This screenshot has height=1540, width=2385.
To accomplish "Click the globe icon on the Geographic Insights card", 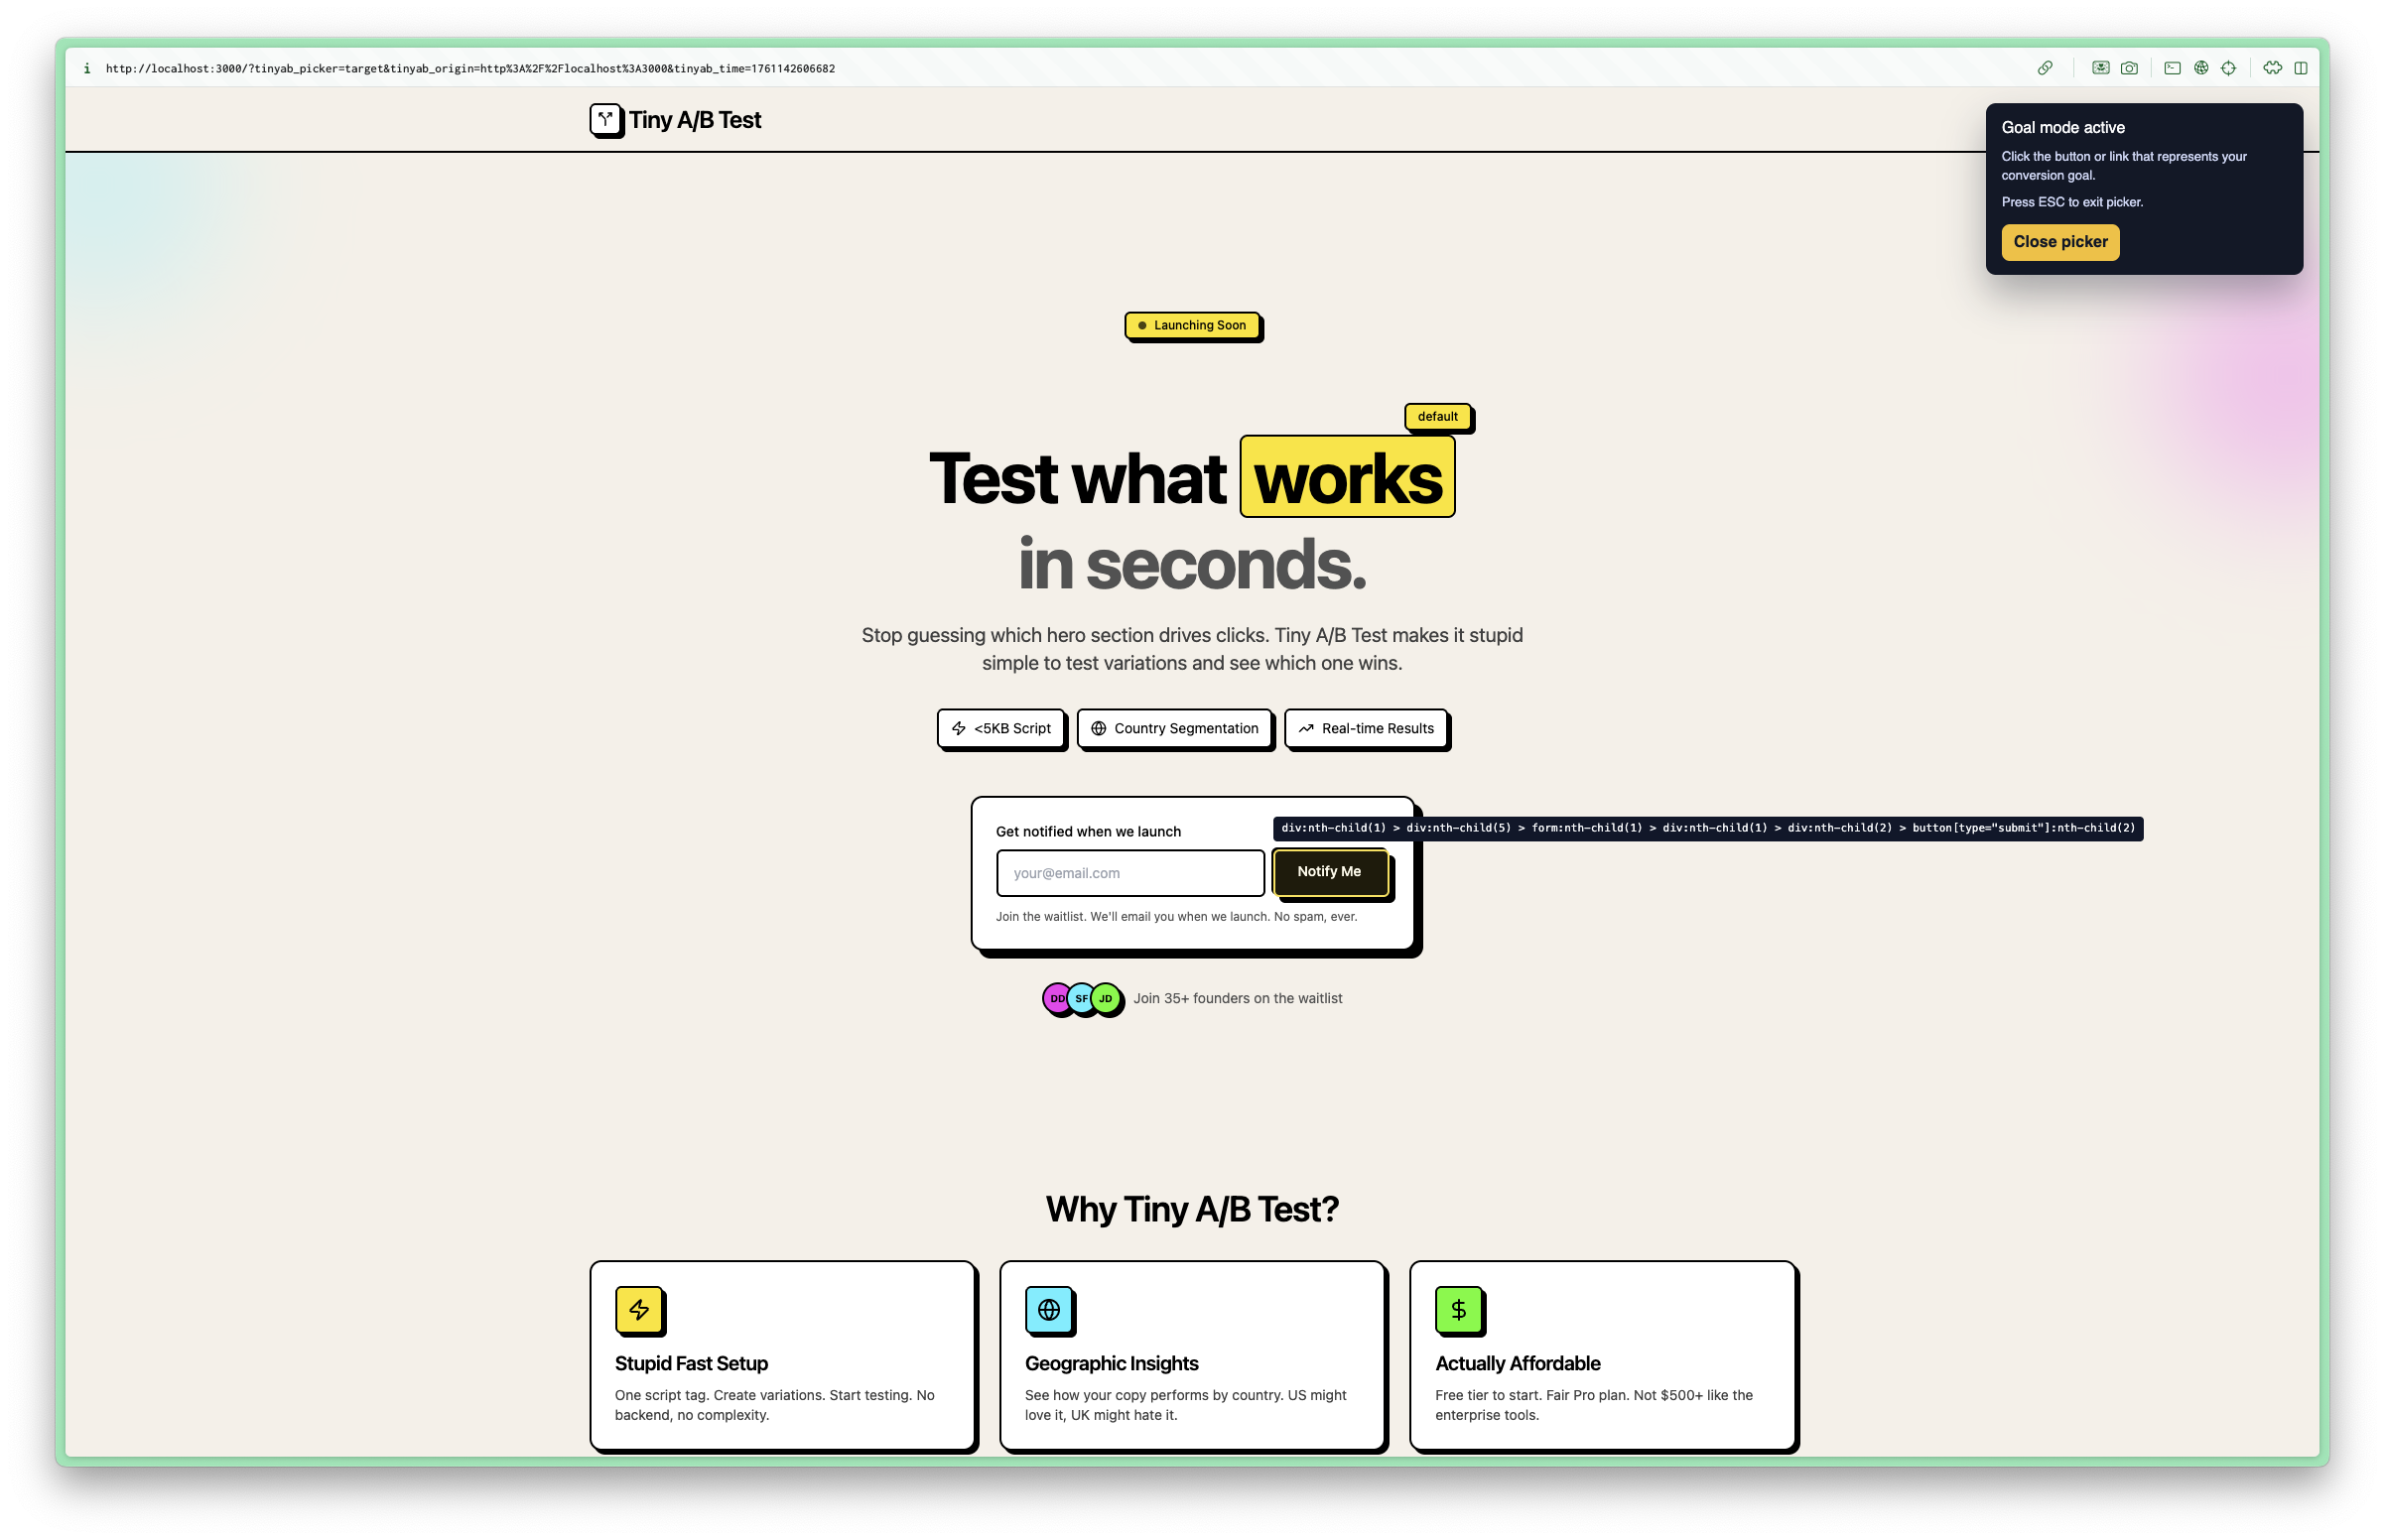I will (1049, 1309).
